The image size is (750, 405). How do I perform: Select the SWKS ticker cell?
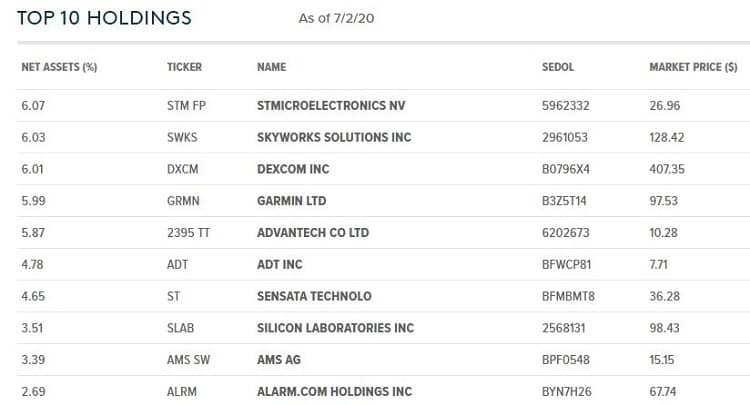[x=182, y=137]
